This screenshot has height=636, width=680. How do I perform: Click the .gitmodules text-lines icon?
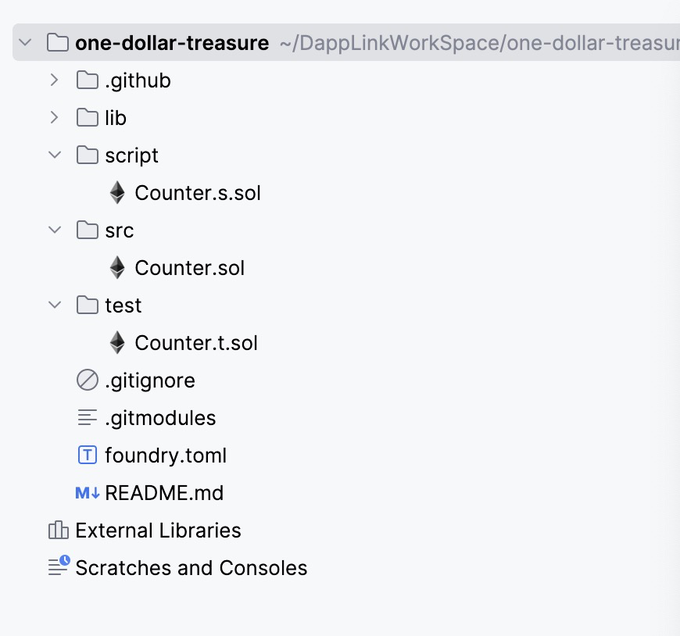tap(87, 417)
